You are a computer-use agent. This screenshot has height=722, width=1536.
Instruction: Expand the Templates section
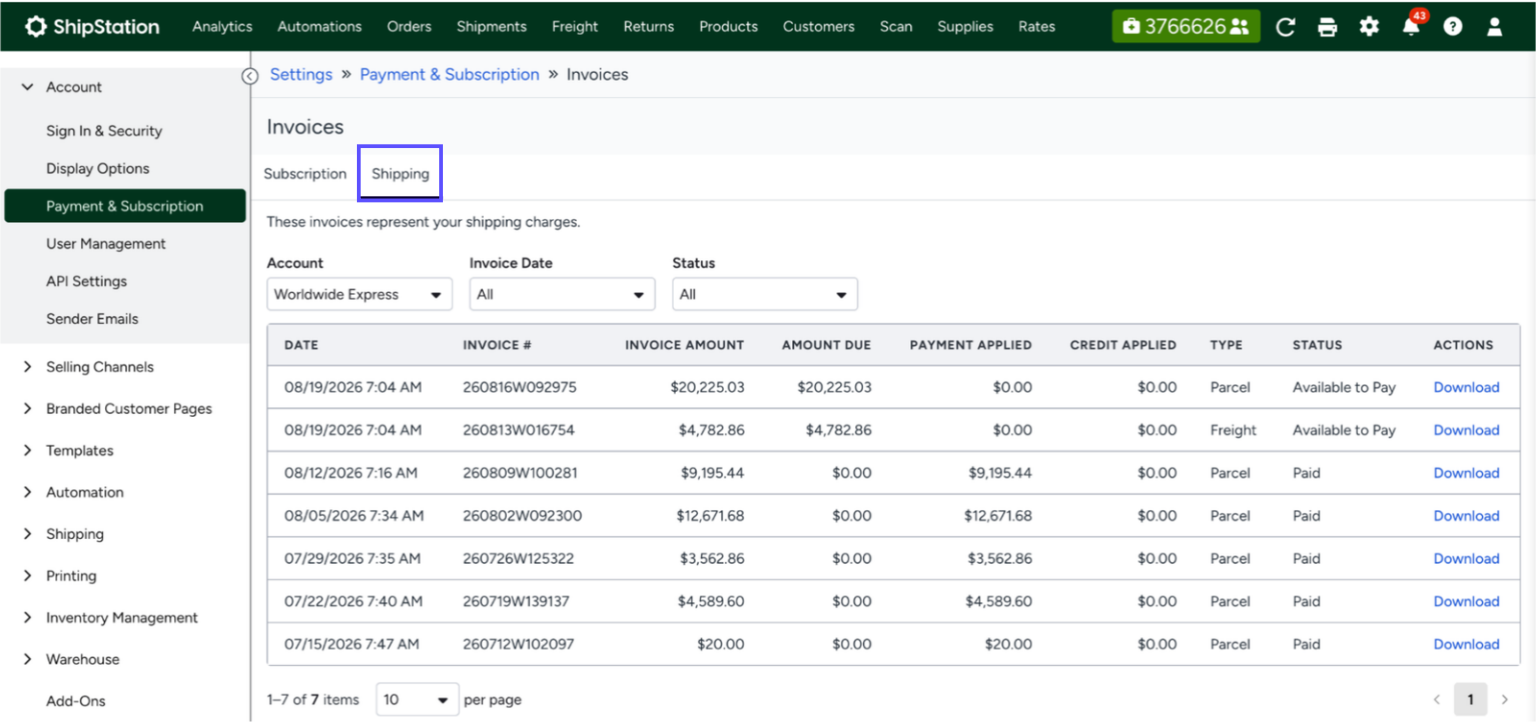click(x=27, y=450)
